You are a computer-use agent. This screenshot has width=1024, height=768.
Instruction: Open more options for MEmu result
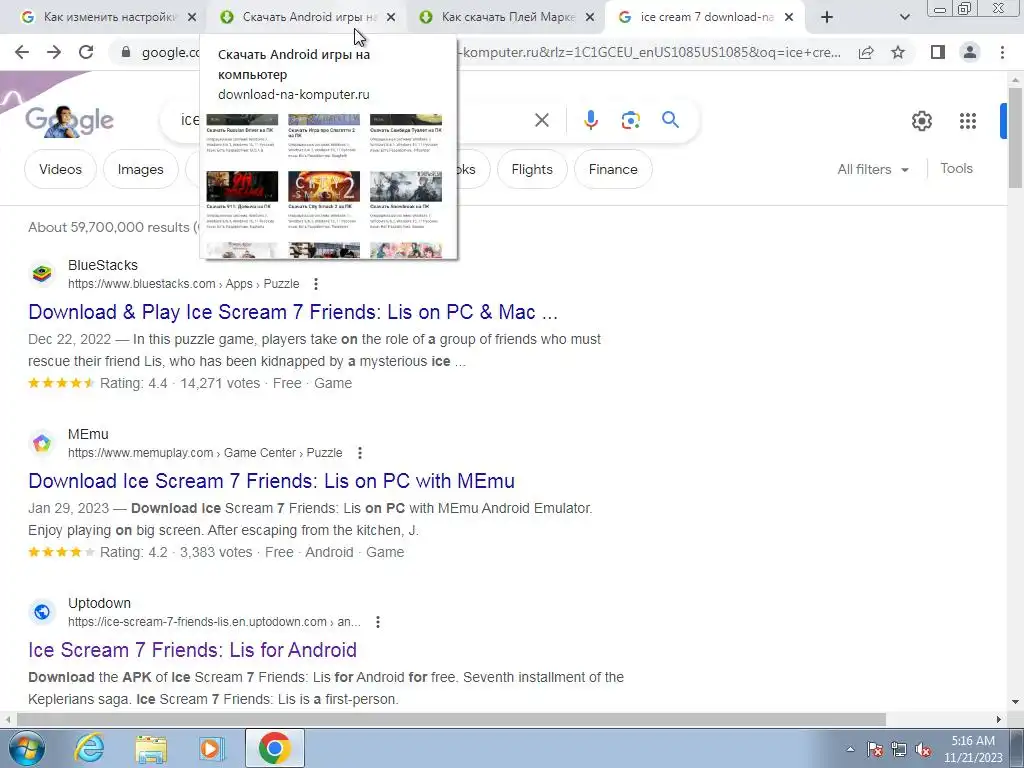tap(360, 453)
